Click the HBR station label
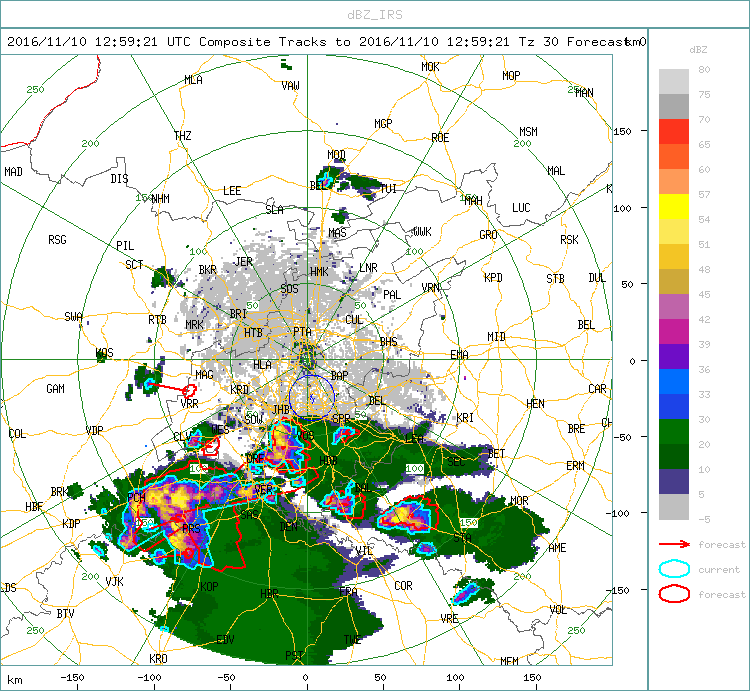This screenshot has height=691, width=750. 269,594
